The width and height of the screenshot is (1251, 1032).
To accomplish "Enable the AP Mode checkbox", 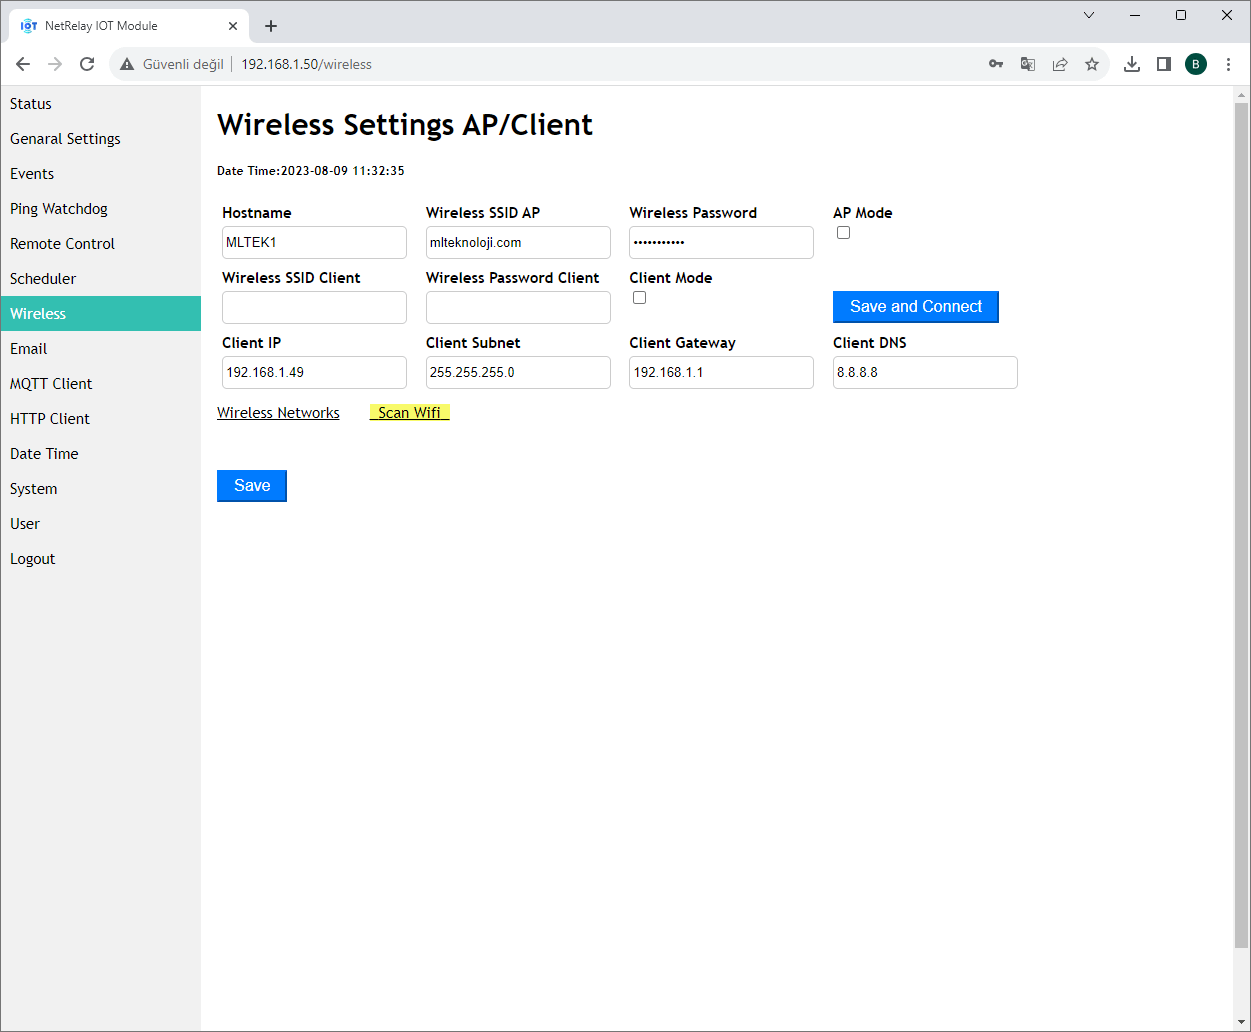I will point(843,233).
